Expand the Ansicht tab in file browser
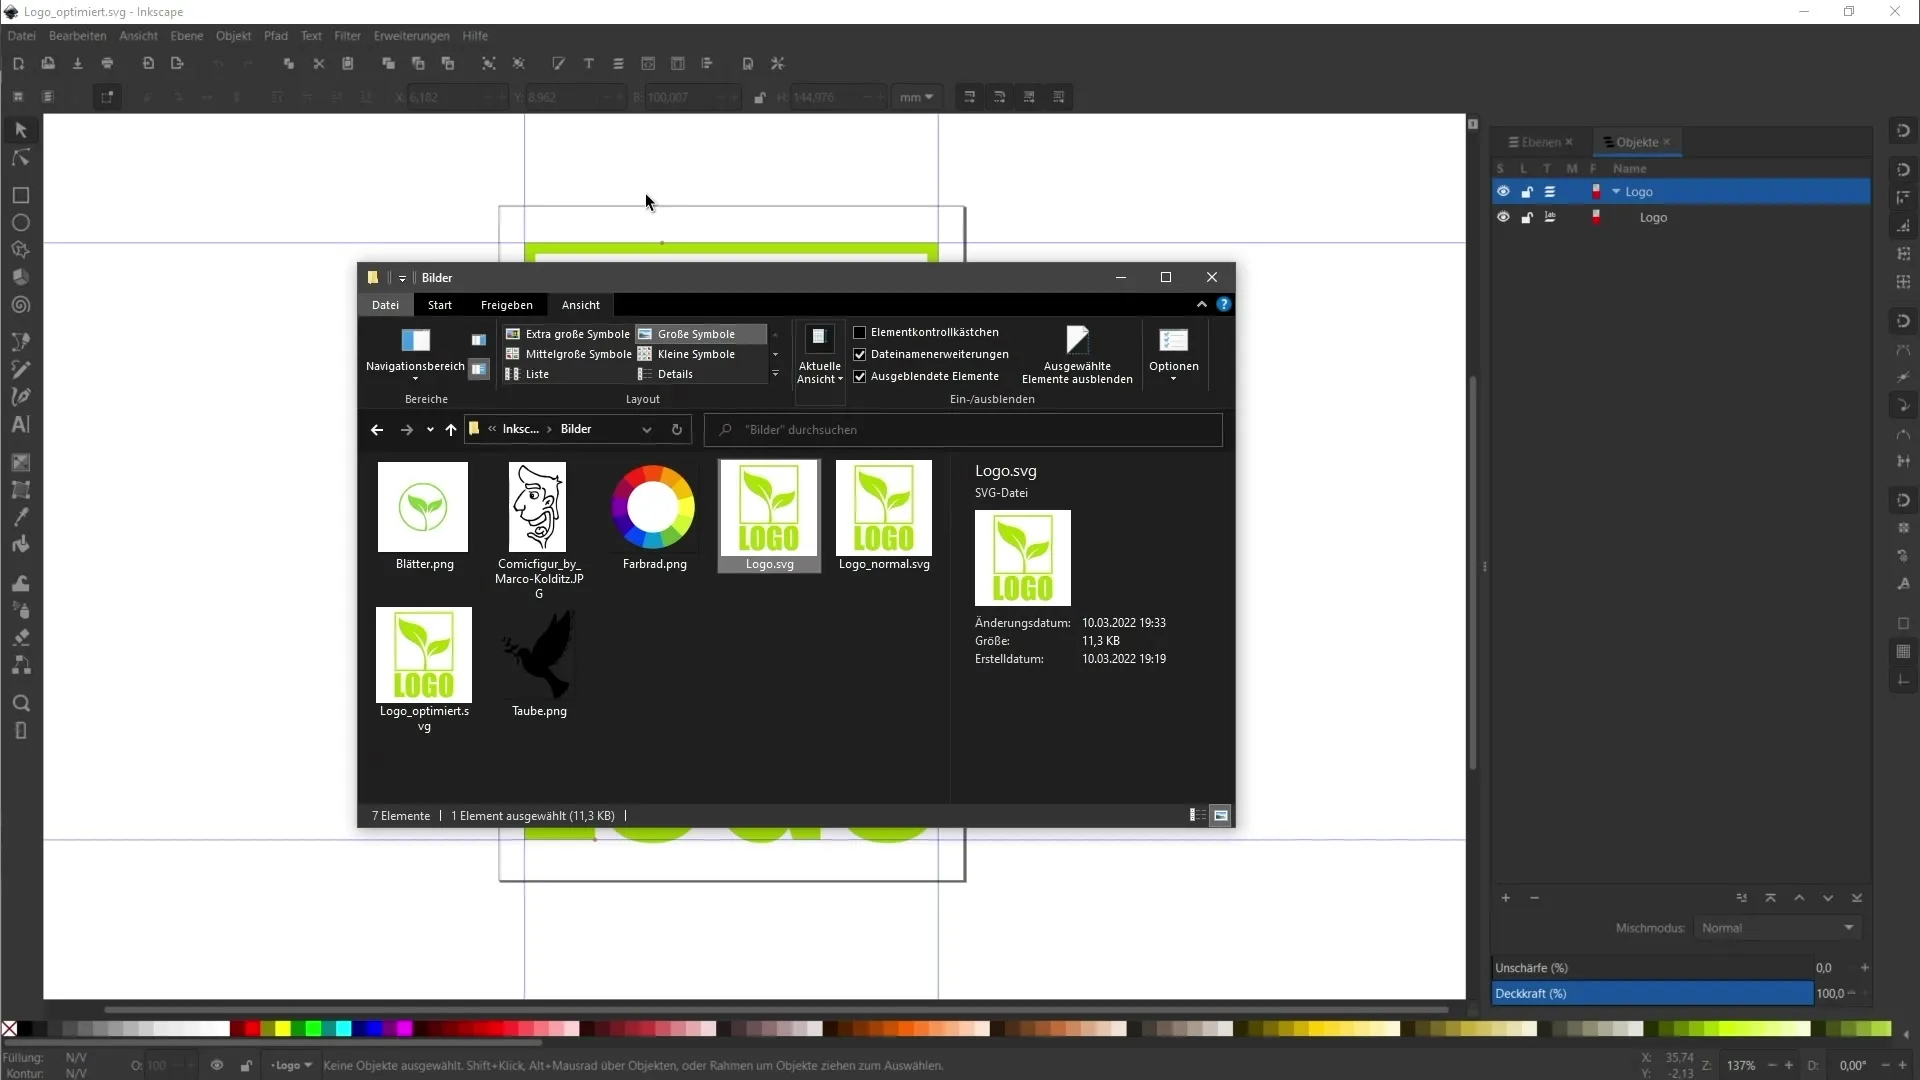Viewport: 1920px width, 1080px height. click(580, 305)
